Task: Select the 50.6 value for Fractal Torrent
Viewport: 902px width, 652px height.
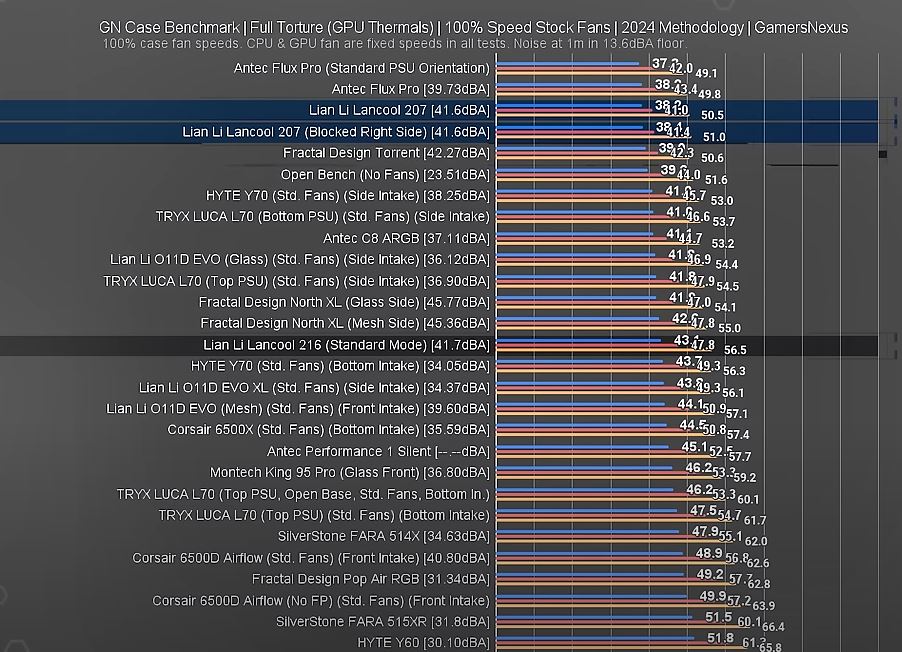Action: (x=712, y=158)
